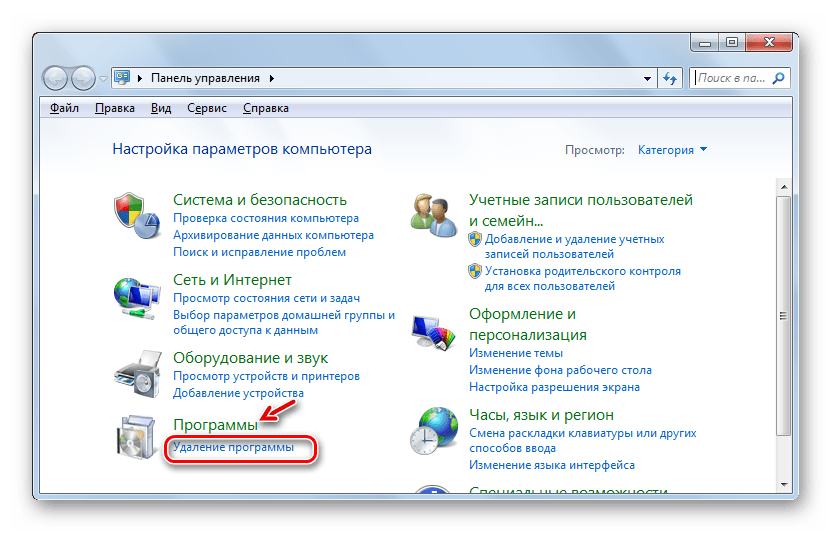Open the Сервис menu
Image resolution: width=832 pixels, height=533 pixels.
tap(207, 108)
